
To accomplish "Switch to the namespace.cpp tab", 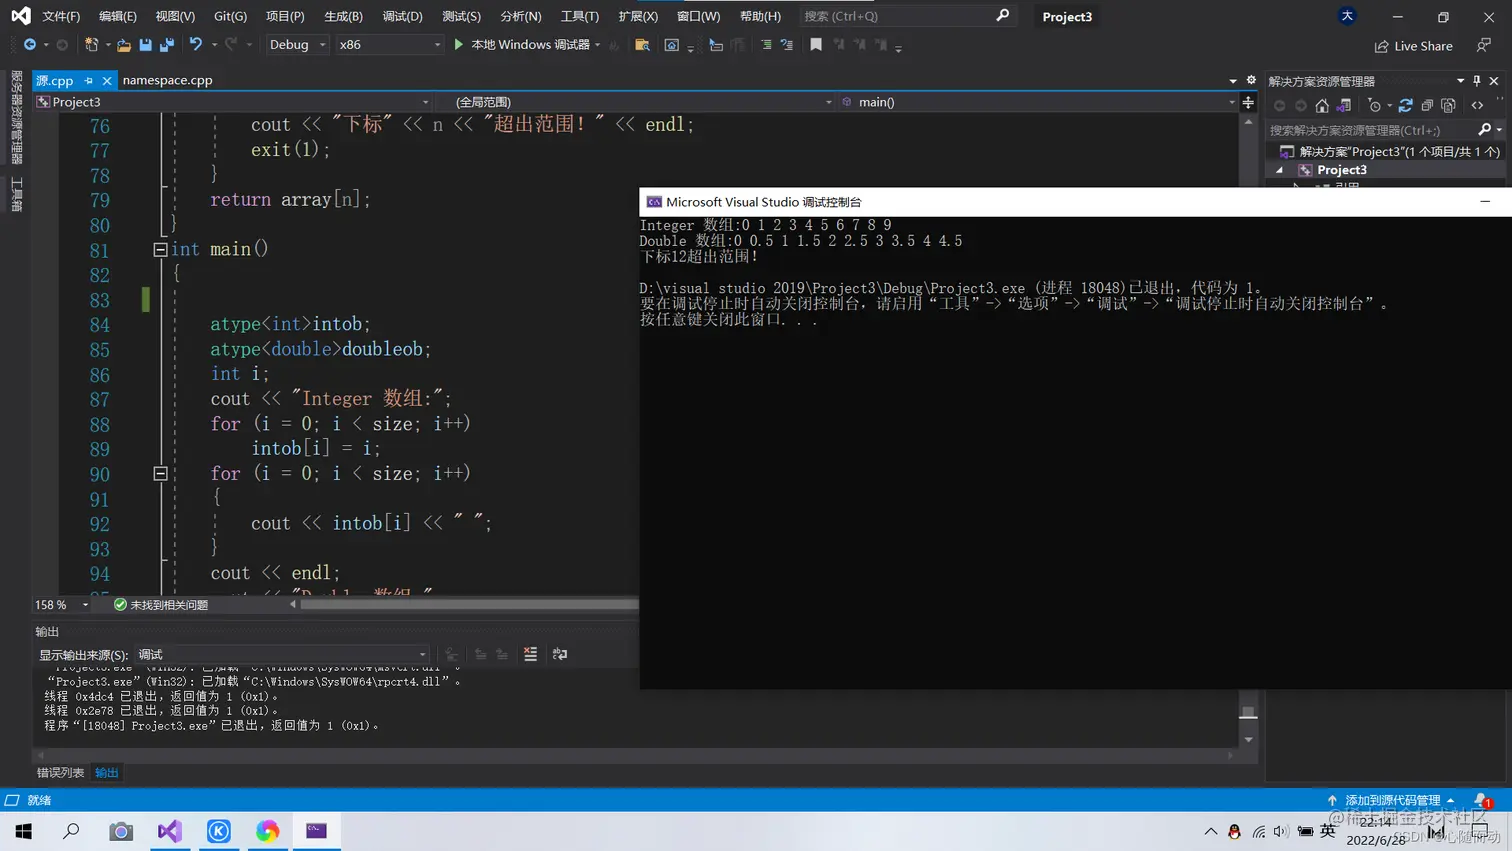I will 167,80.
